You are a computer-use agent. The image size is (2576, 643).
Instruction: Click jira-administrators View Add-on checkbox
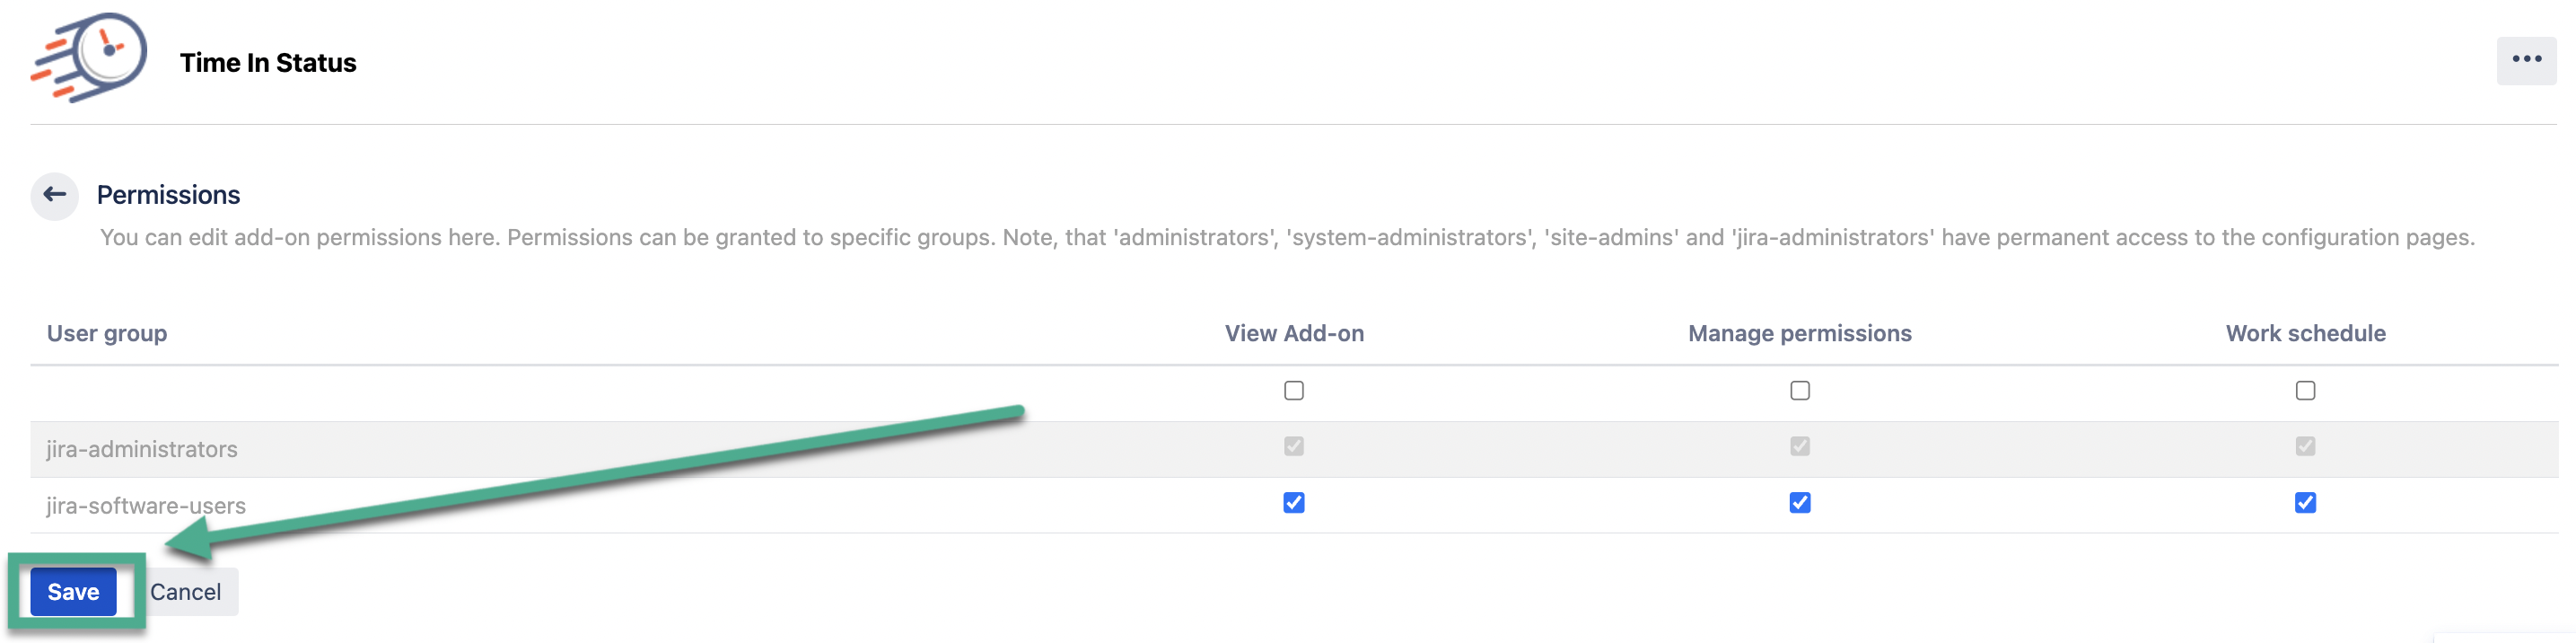[1293, 446]
